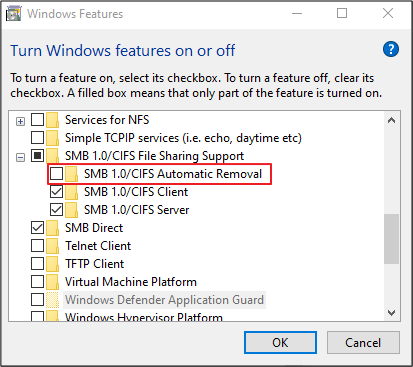
Task: Click the Windows Defender Application Guard dotted icon
Action: (x=52, y=300)
